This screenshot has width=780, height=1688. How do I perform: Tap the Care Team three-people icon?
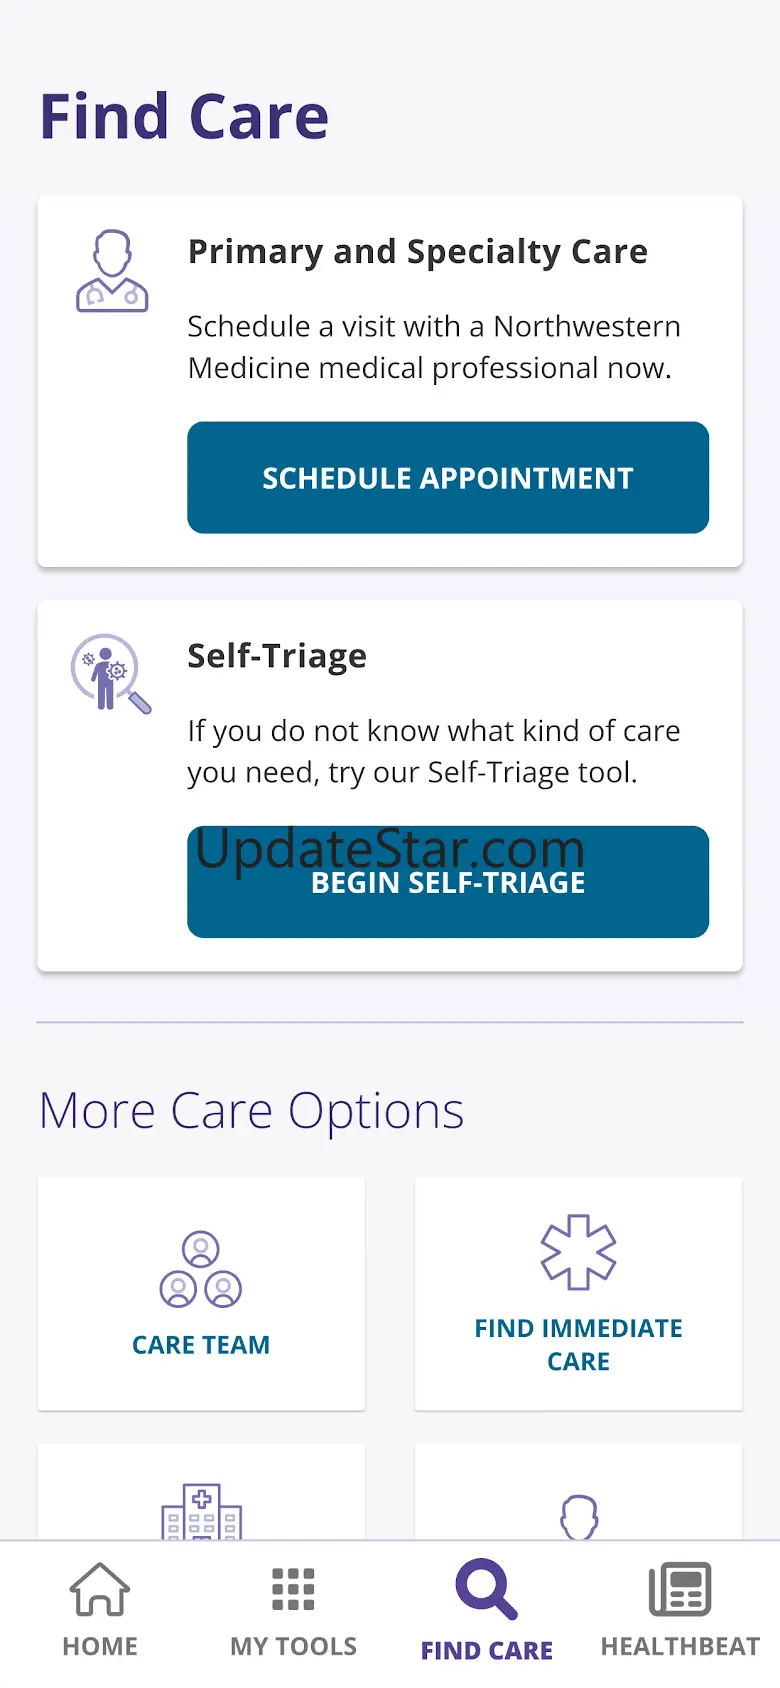tap(201, 1269)
